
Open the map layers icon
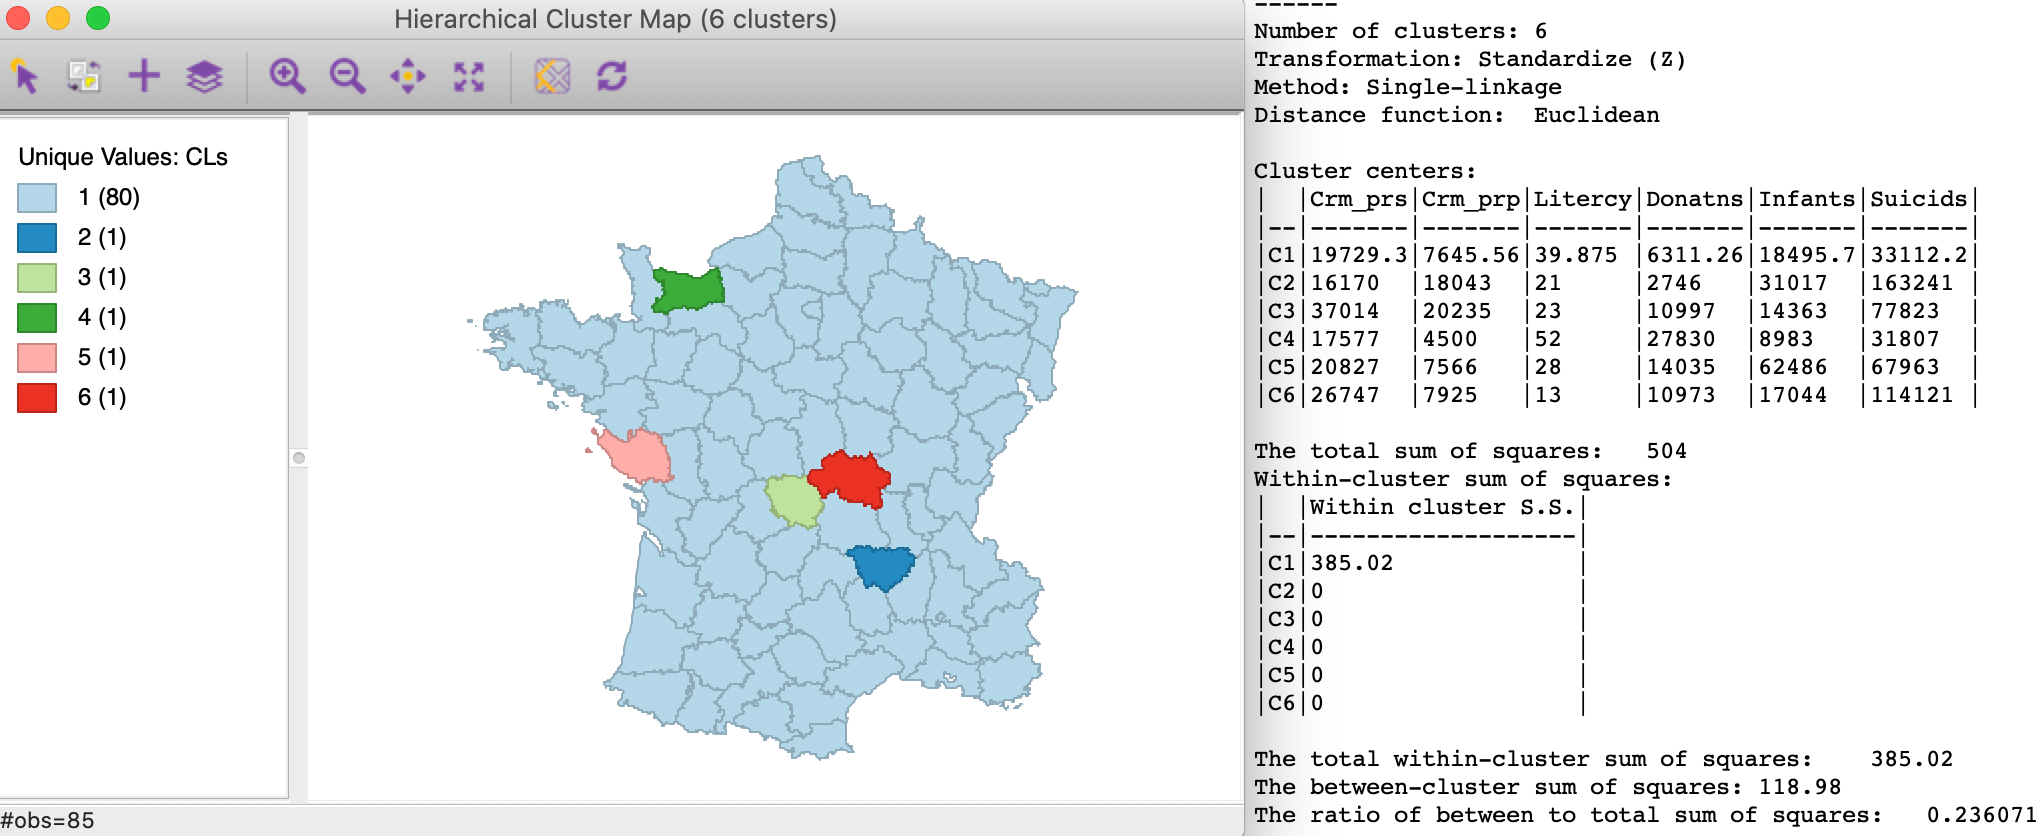[204, 76]
